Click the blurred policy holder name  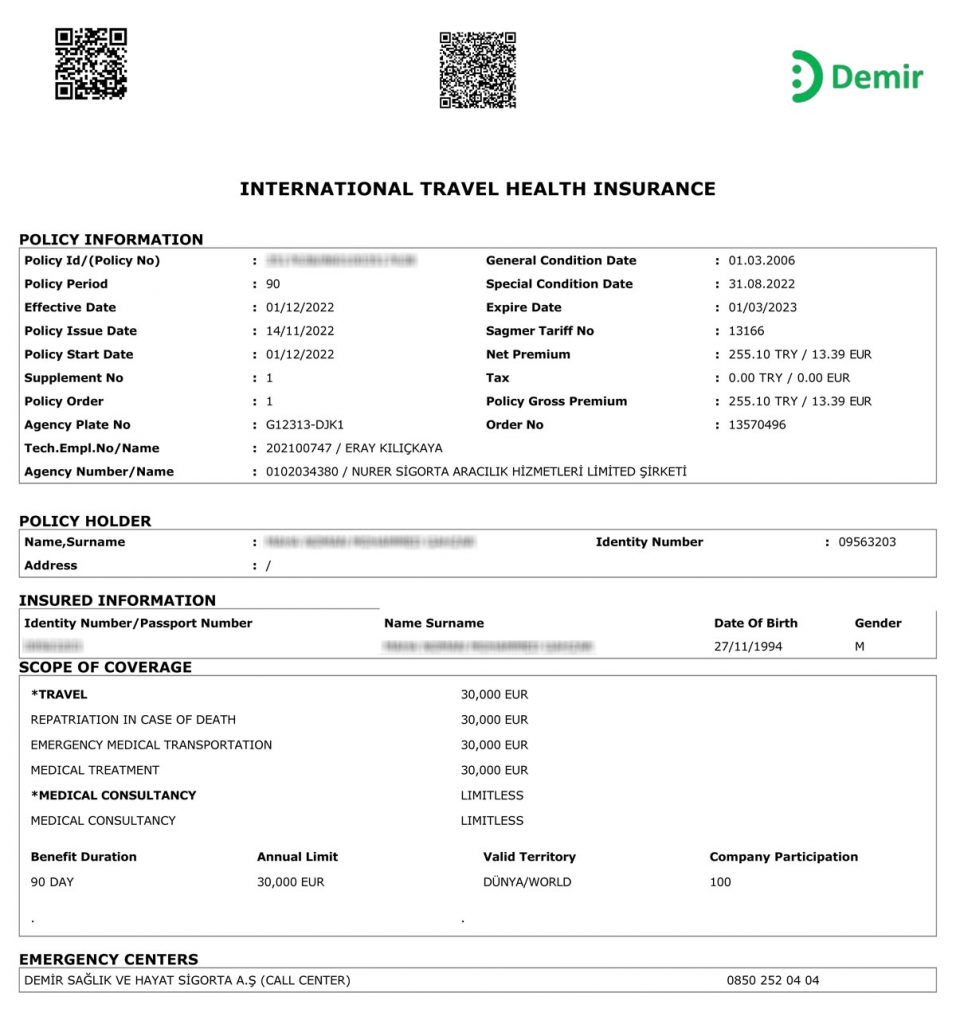(x=370, y=542)
